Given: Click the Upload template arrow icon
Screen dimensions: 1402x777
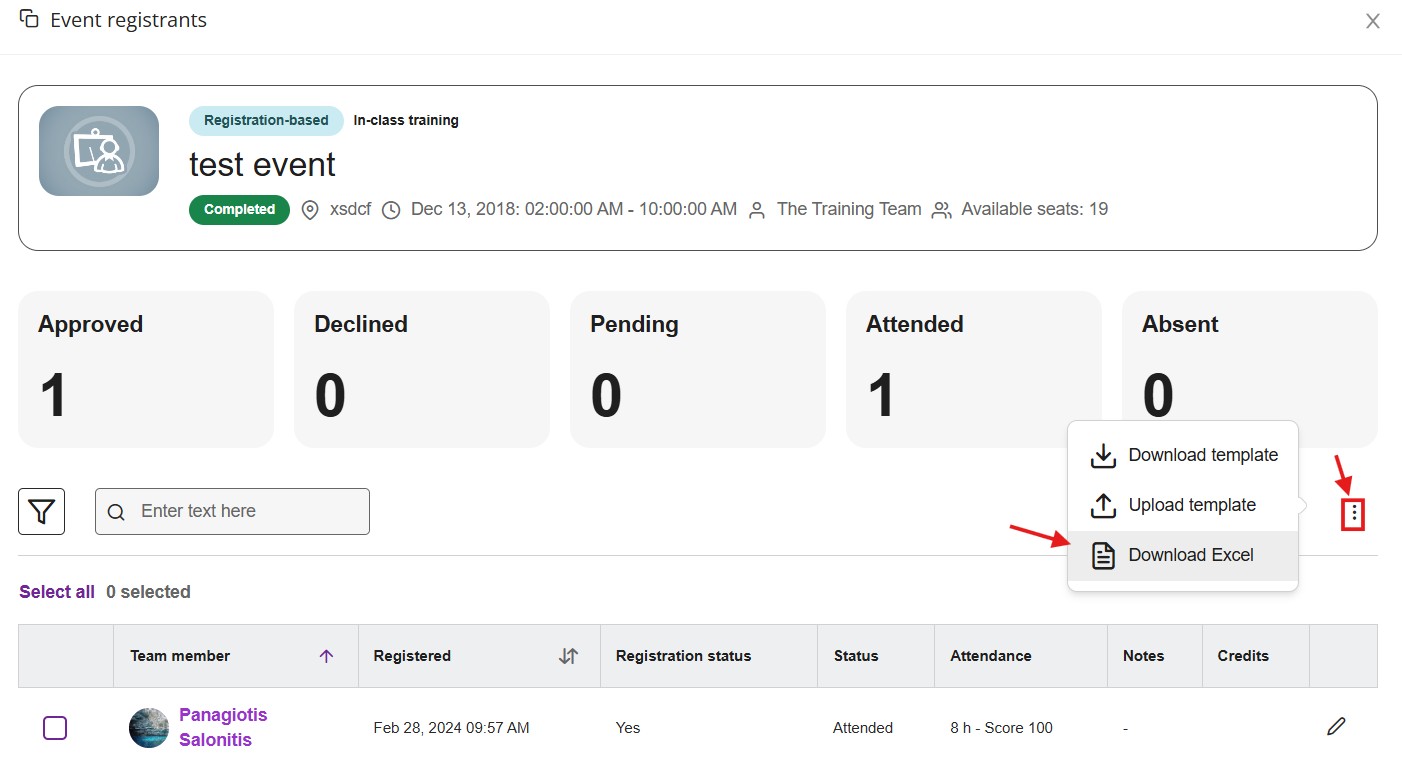Looking at the screenshot, I should coord(1103,506).
